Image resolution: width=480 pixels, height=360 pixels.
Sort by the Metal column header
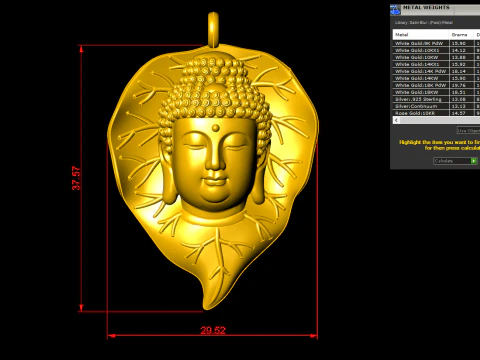coord(421,35)
